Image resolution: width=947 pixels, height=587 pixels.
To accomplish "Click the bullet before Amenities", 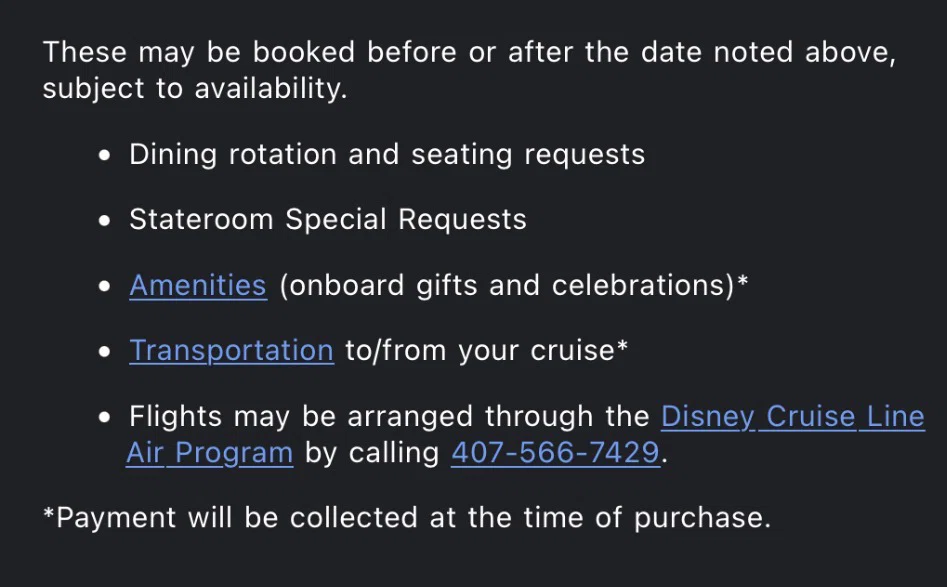I will coord(104,286).
